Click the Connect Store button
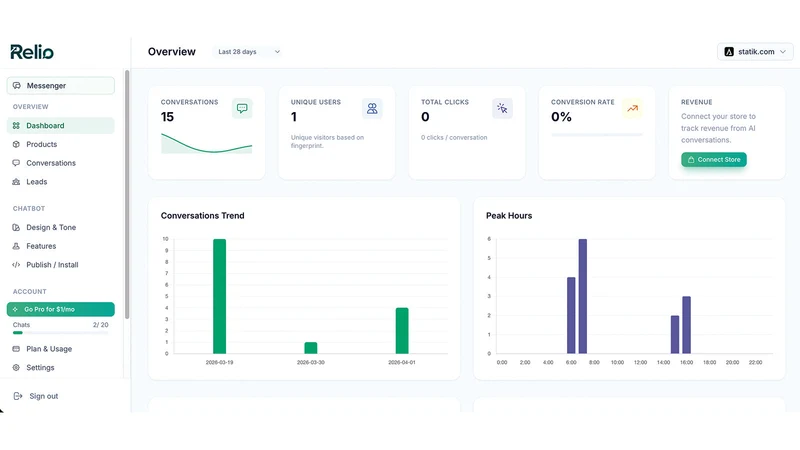The height and width of the screenshot is (450, 800). 714,160
